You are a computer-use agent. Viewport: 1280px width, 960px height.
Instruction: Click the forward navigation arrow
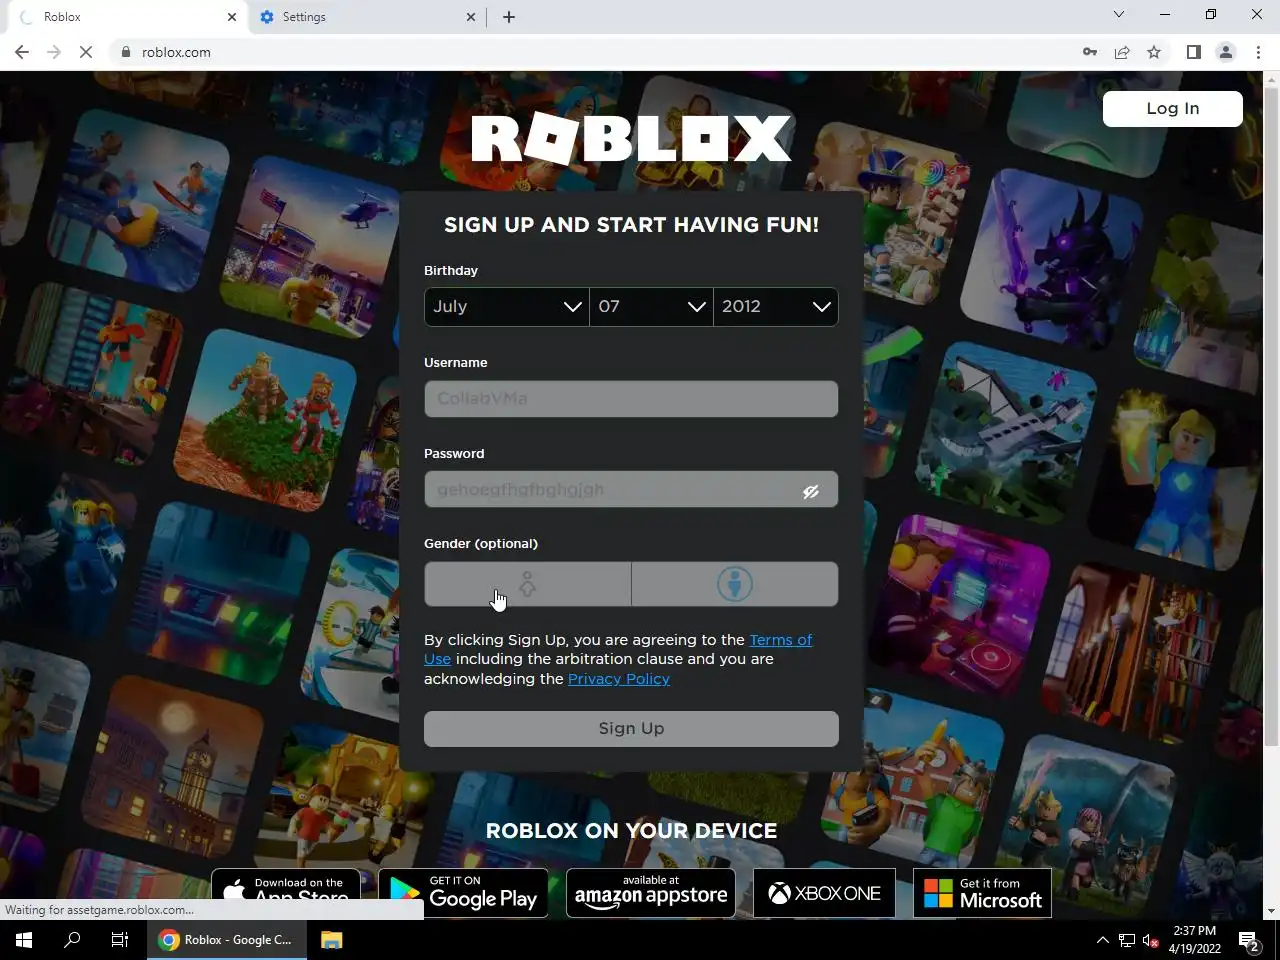[54, 52]
